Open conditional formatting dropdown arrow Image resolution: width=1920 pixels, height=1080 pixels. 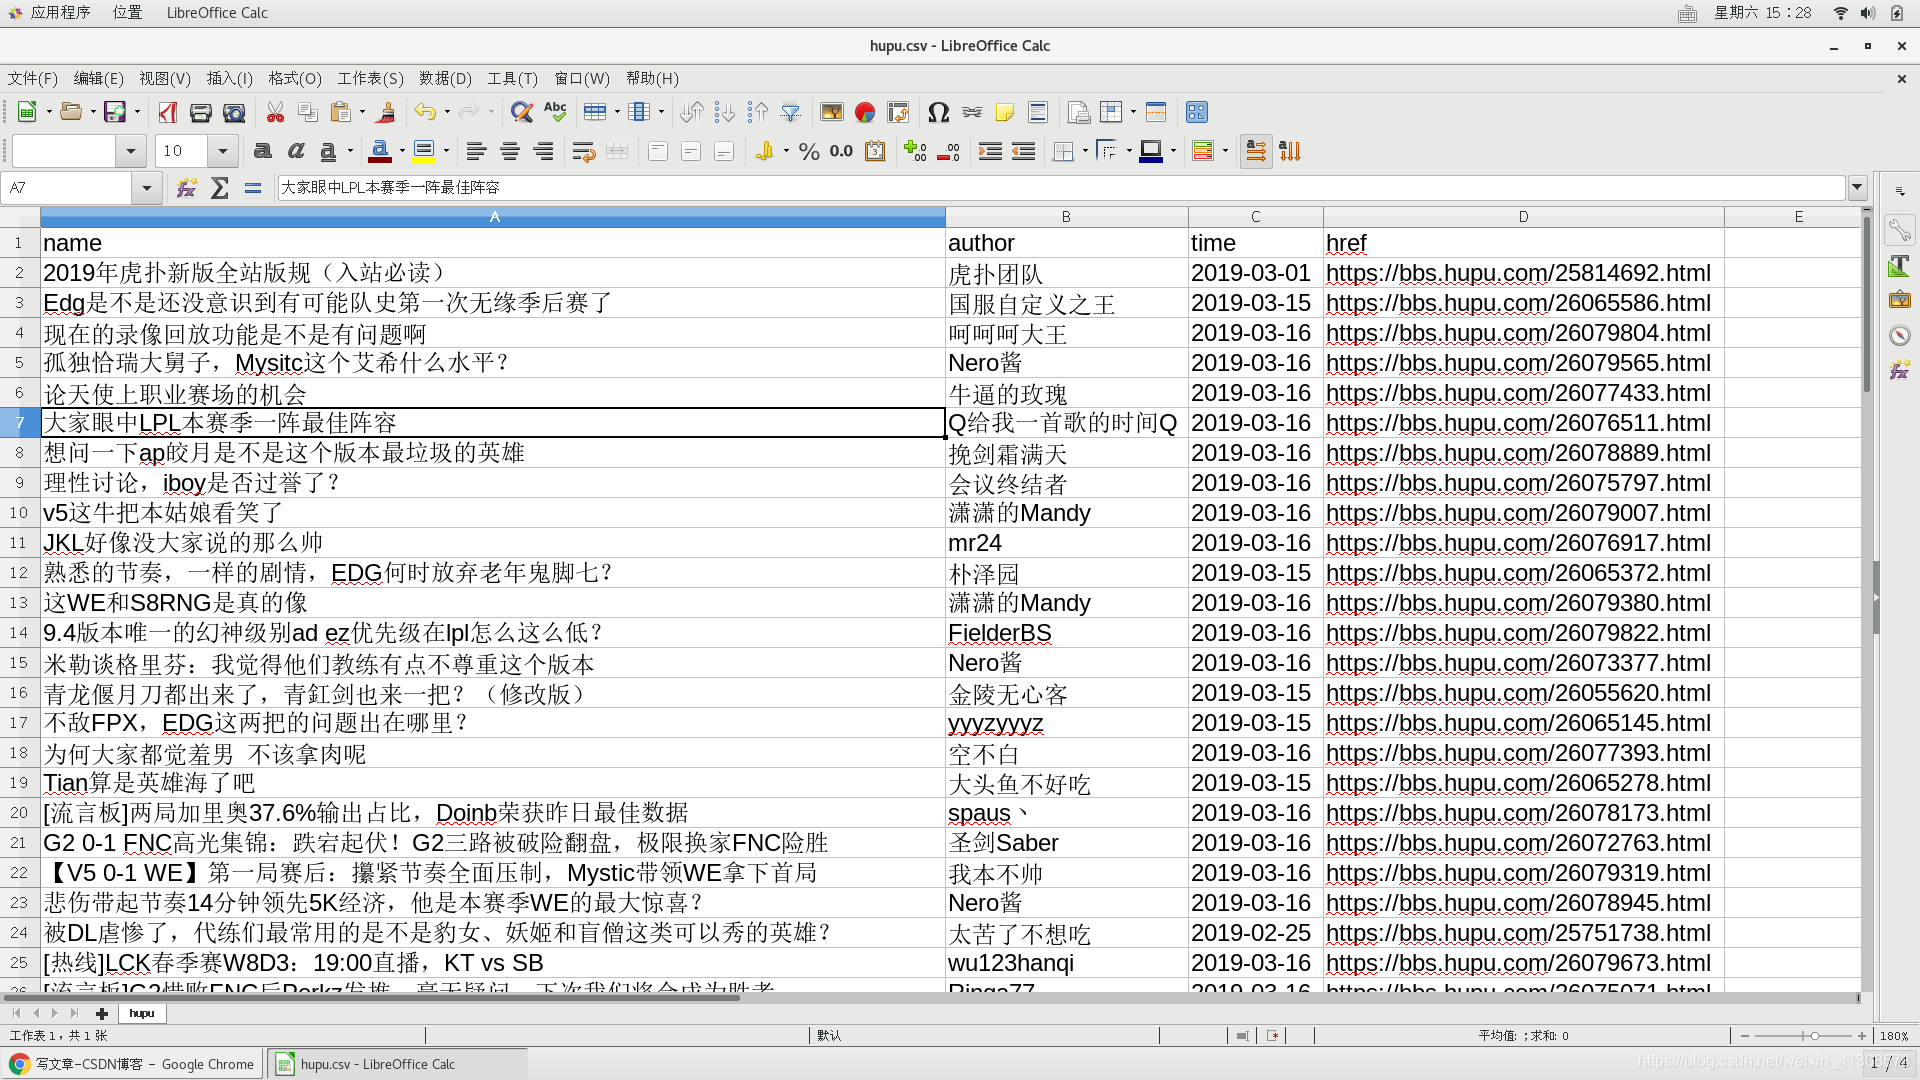click(1225, 151)
